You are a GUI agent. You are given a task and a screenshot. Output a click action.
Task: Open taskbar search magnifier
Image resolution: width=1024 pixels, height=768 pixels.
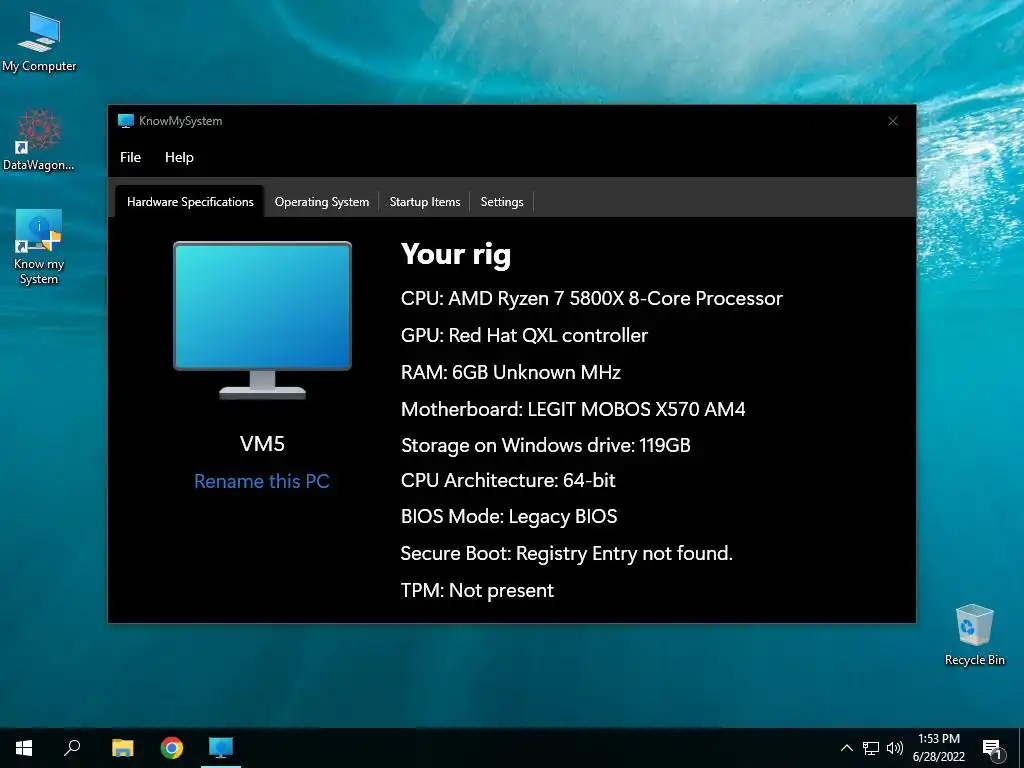coord(72,748)
